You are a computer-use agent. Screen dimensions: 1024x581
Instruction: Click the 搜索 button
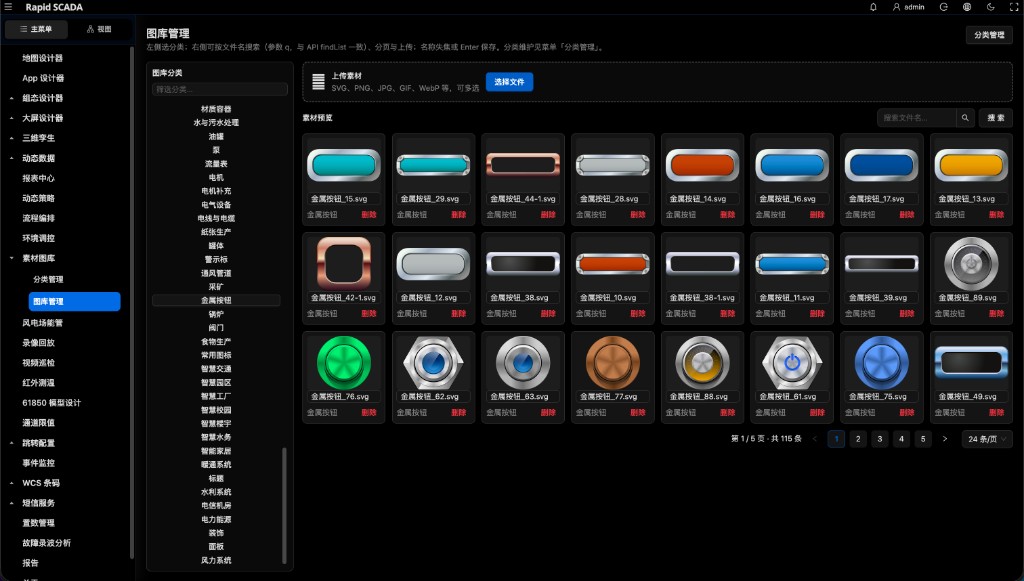995,118
